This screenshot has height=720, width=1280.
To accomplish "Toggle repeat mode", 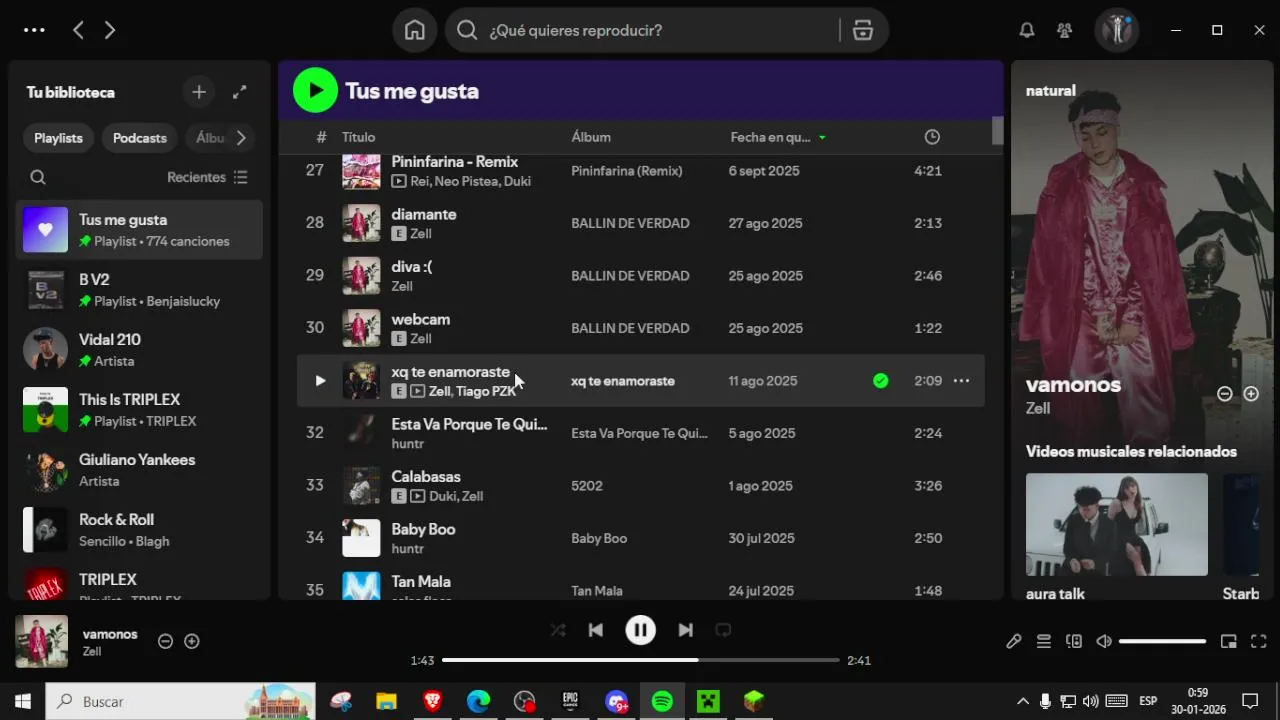I will 723,630.
